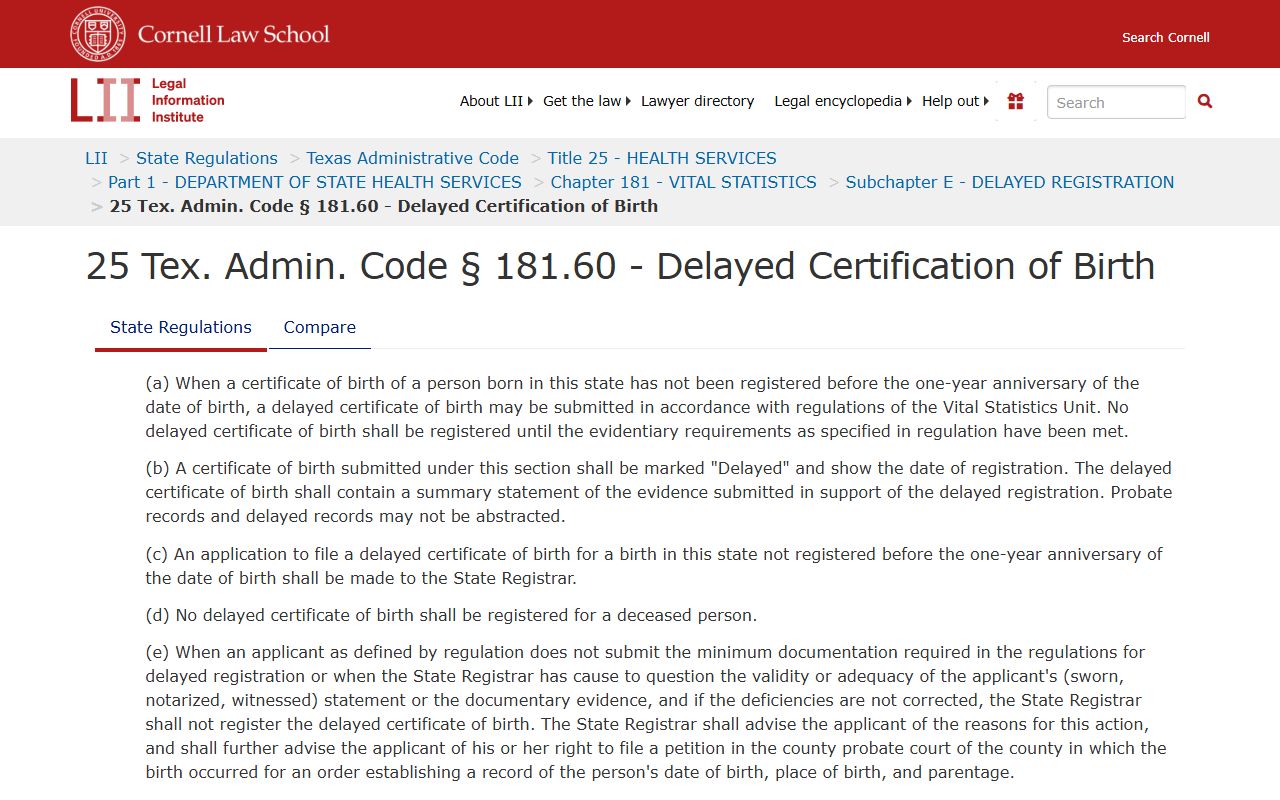This screenshot has width=1280, height=800.
Task: Click the Cornell Law School title text
Action: click(x=234, y=34)
